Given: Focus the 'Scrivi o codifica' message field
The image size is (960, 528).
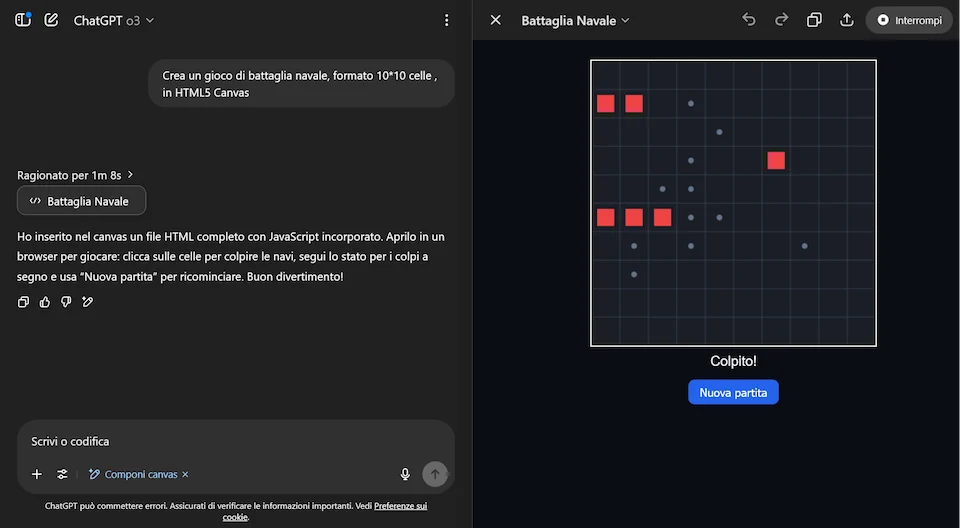Looking at the screenshot, I should (236, 442).
